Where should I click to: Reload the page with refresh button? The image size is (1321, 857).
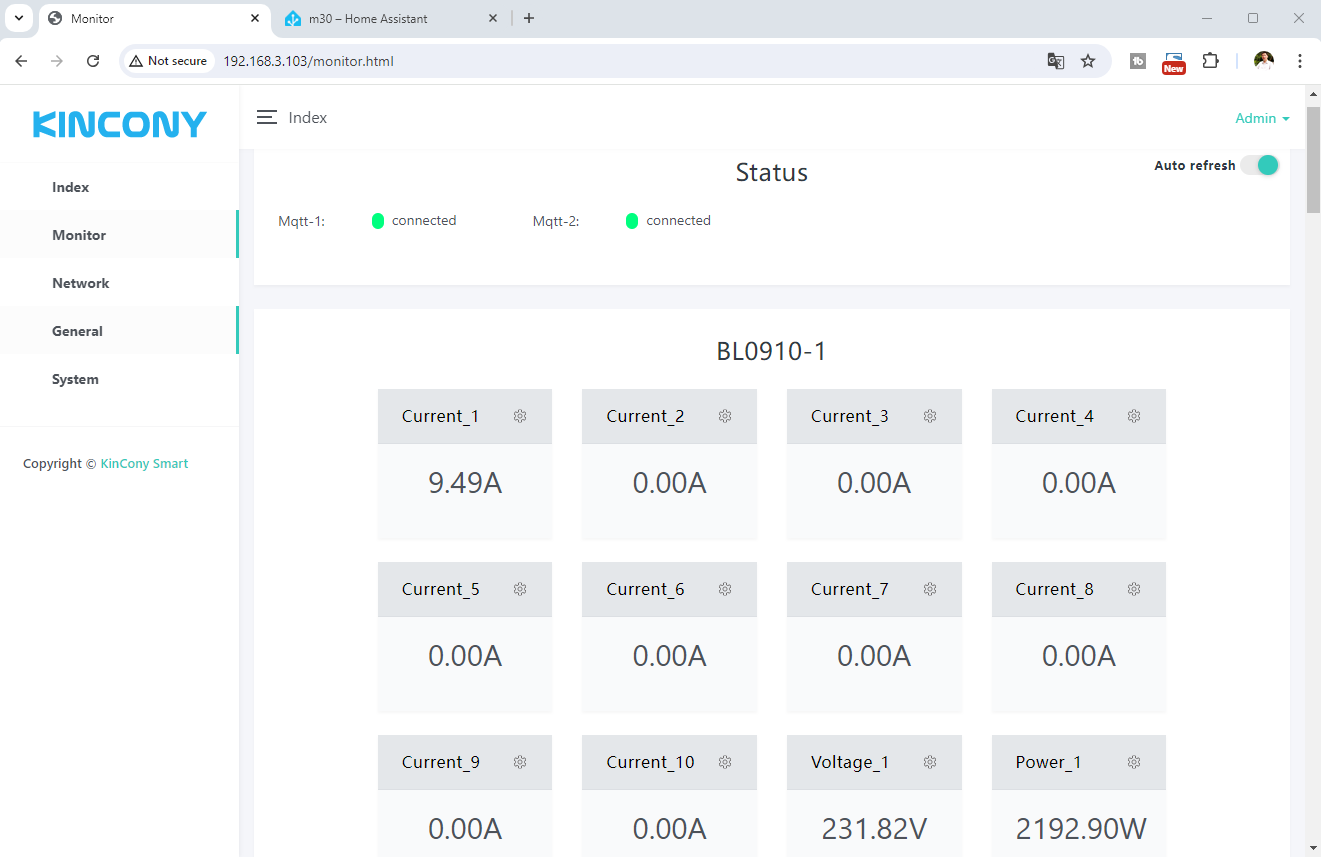[x=93, y=61]
